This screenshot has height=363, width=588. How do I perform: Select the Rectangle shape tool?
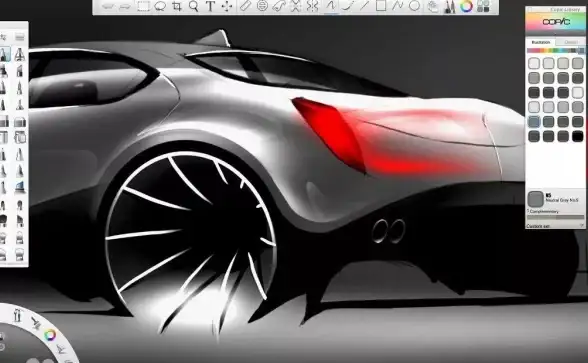pos(381,6)
